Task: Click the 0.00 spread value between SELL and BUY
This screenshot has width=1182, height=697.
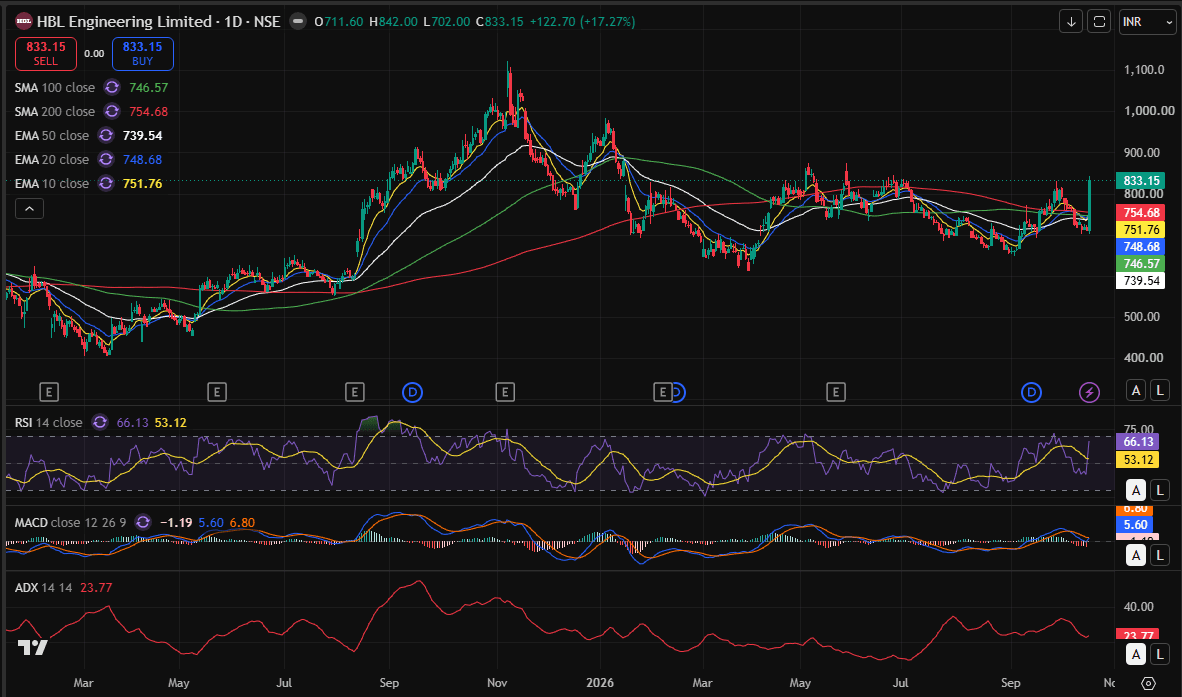Action: 94,53
